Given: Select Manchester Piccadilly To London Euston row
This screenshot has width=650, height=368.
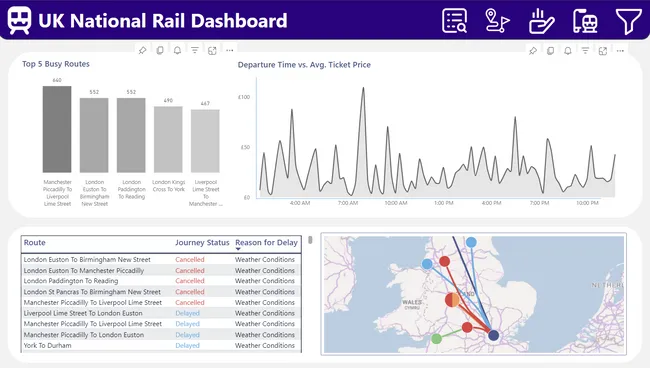Looking at the screenshot, I should click(x=161, y=335).
